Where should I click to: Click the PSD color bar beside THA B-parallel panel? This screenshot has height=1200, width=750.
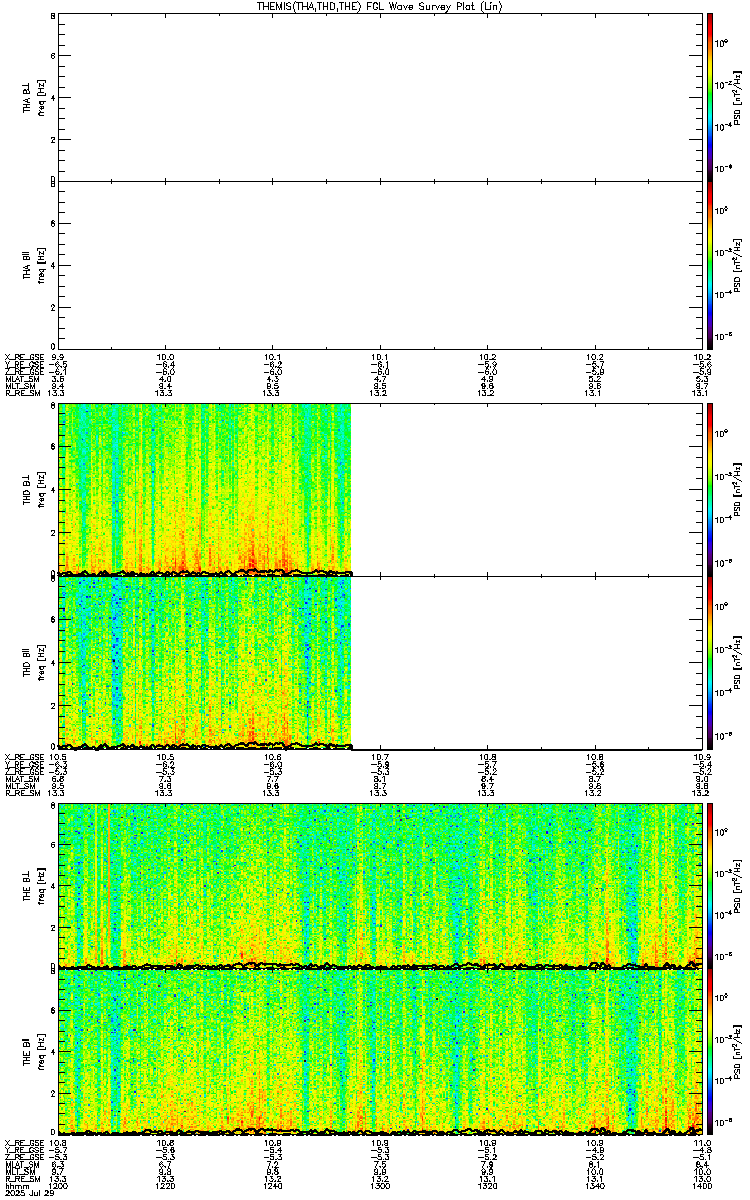(709, 264)
